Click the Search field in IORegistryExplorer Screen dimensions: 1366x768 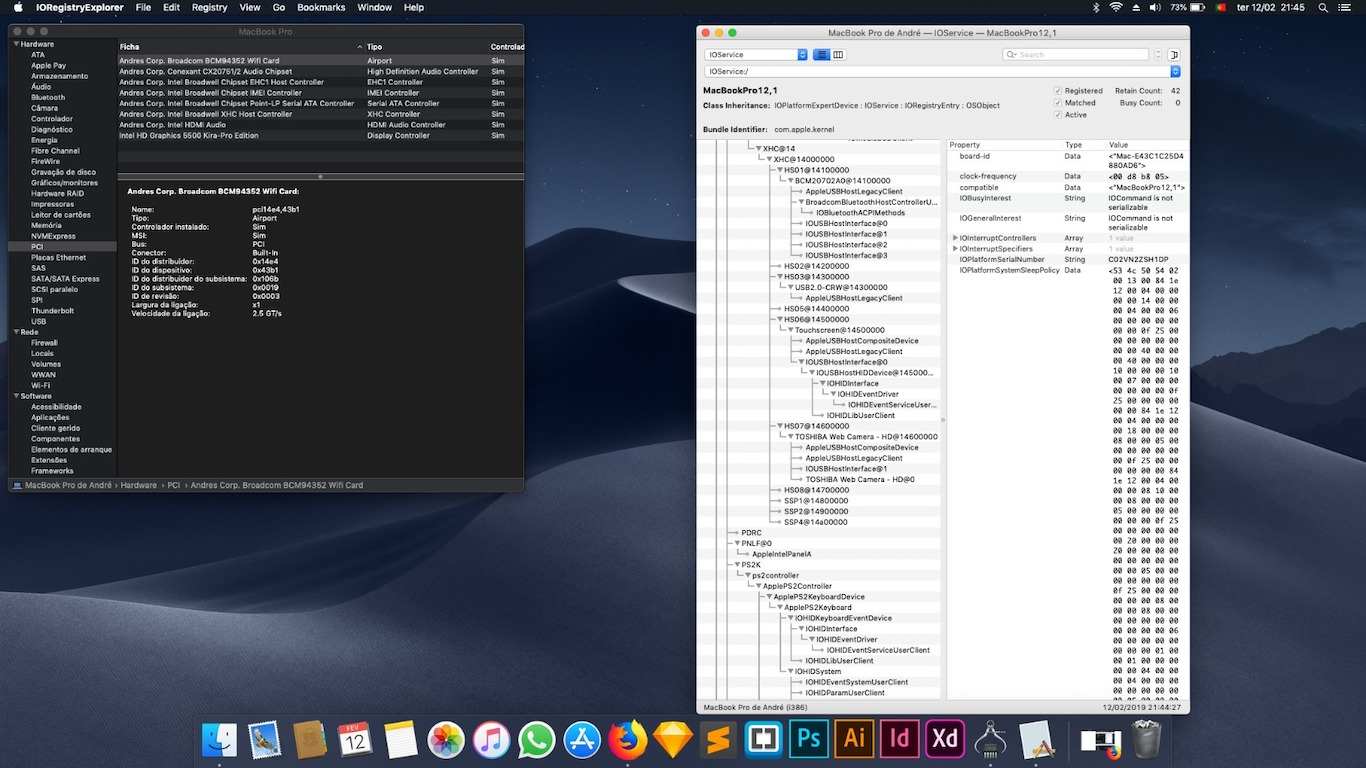1076,55
